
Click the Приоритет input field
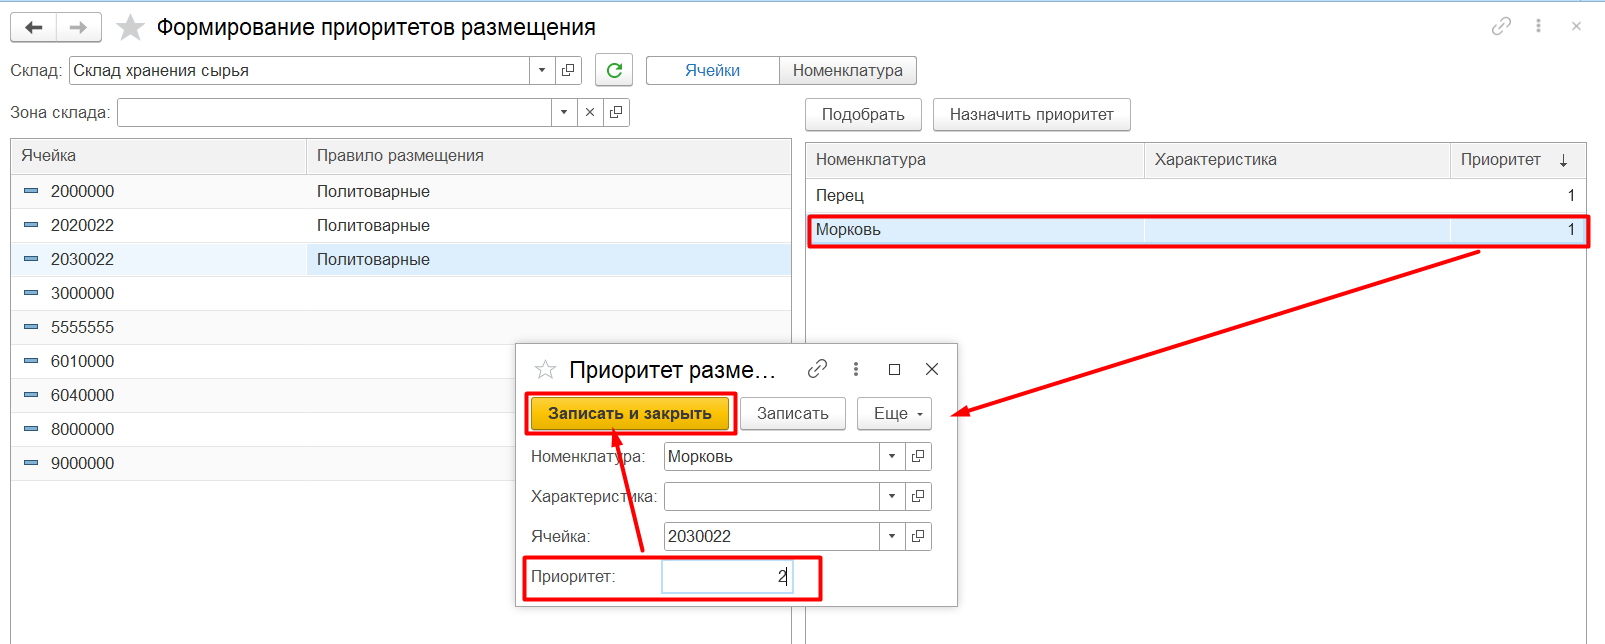[726, 577]
